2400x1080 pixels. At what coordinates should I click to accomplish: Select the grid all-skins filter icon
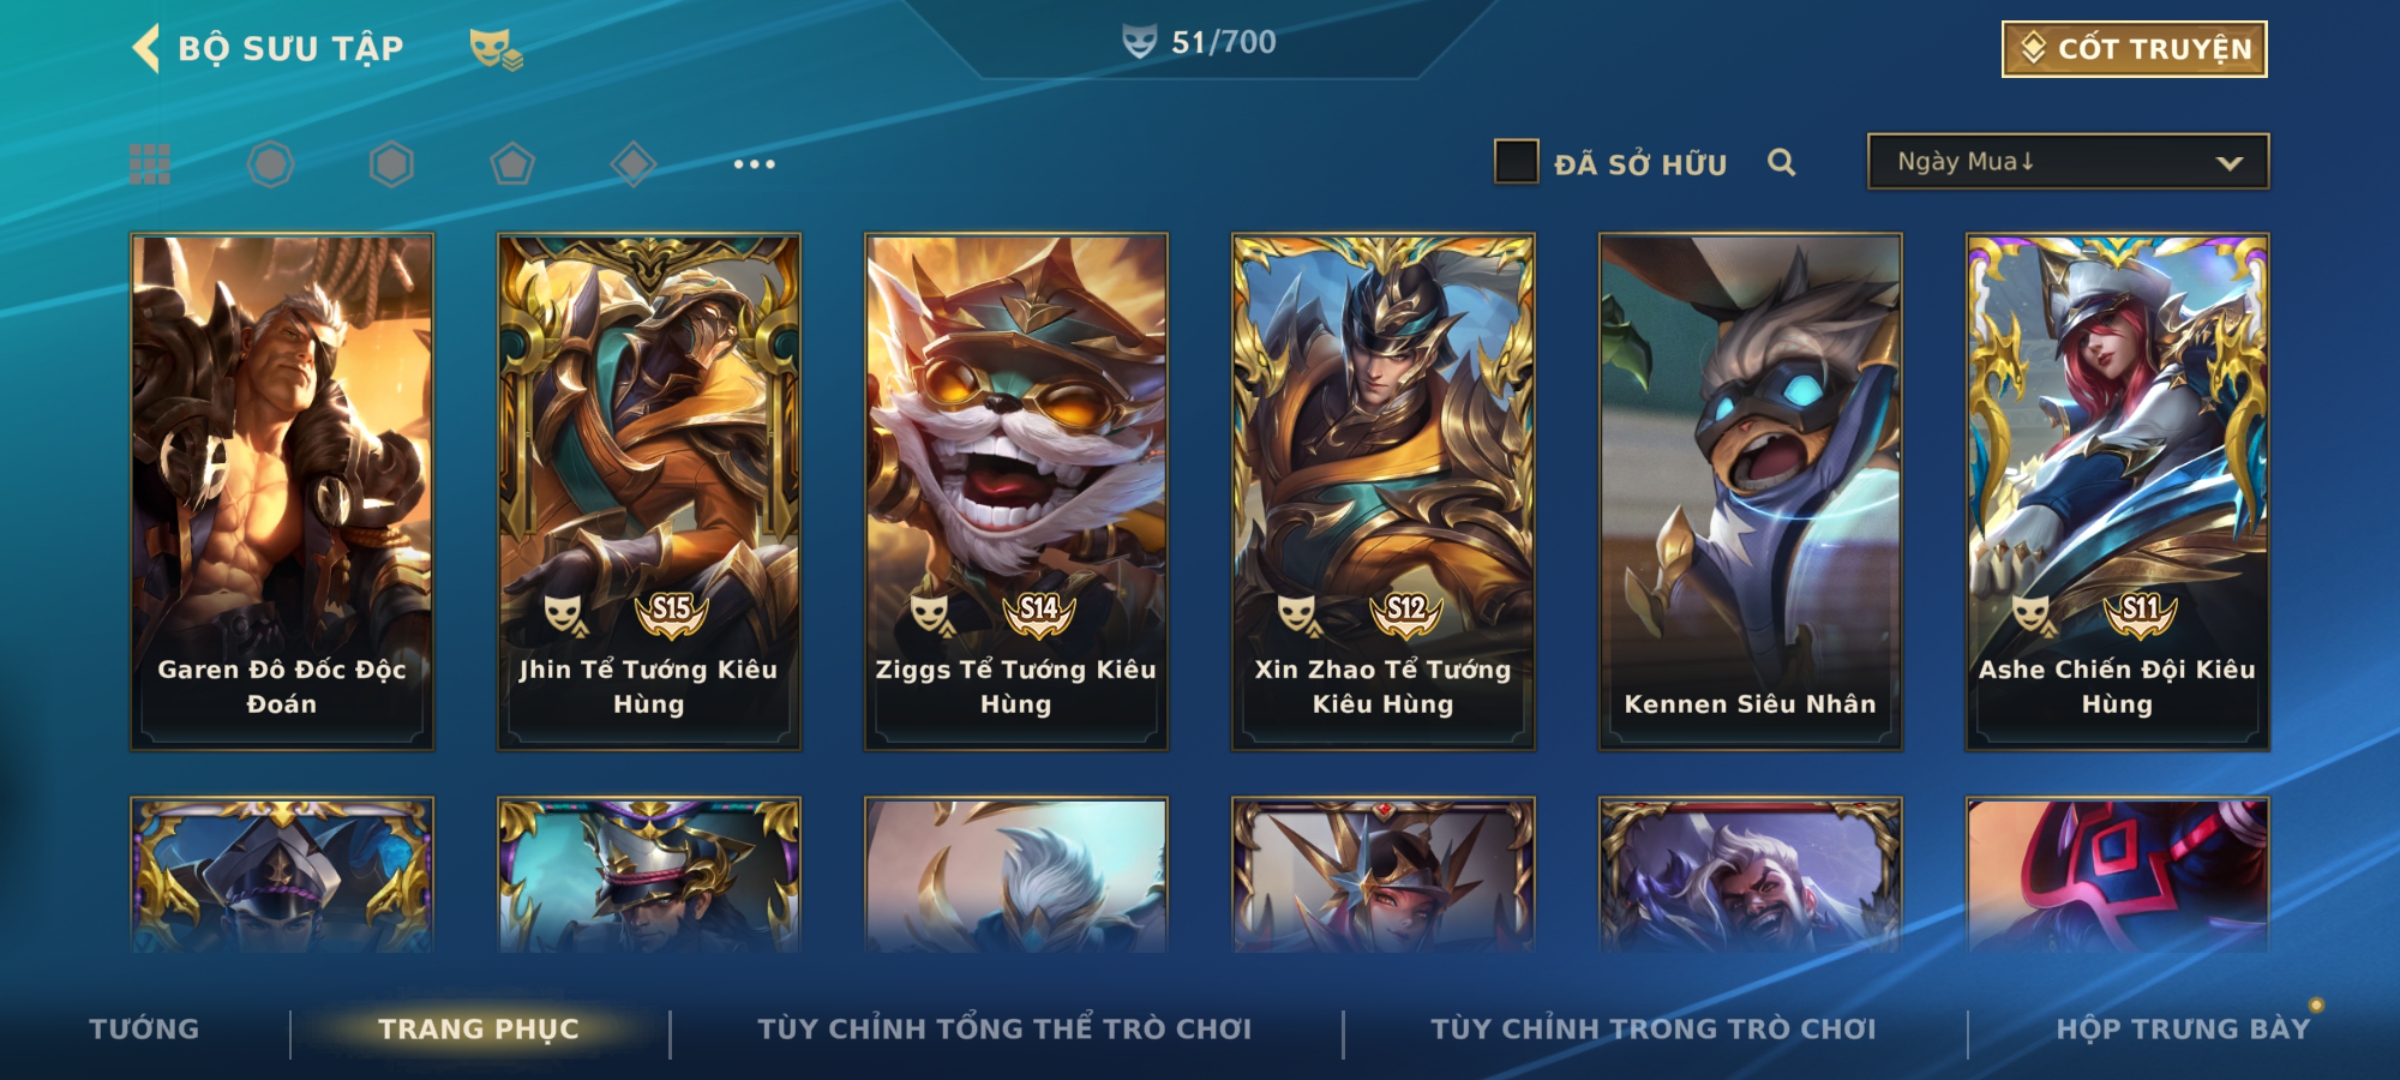coord(150,164)
